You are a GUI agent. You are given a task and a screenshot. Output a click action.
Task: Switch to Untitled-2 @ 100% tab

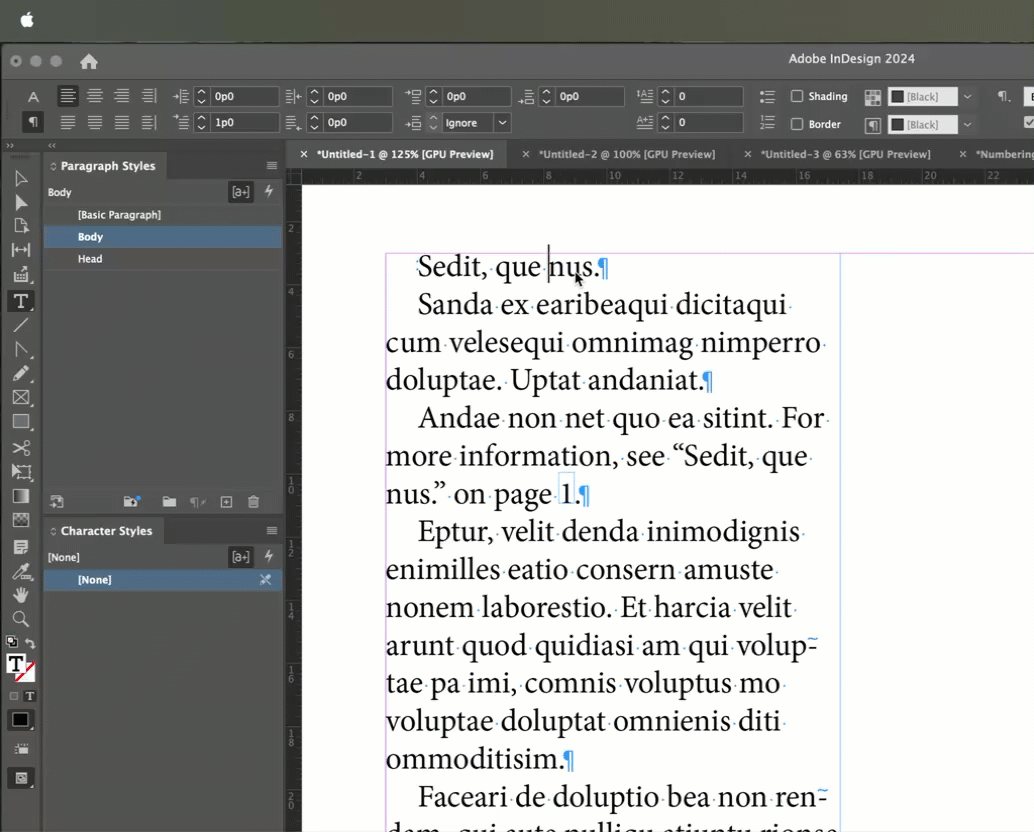coord(626,154)
